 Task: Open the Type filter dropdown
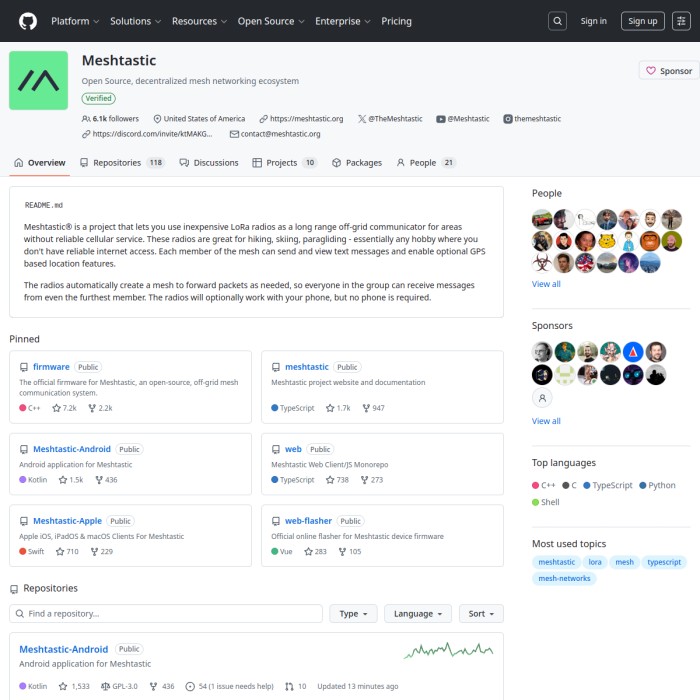[354, 614]
